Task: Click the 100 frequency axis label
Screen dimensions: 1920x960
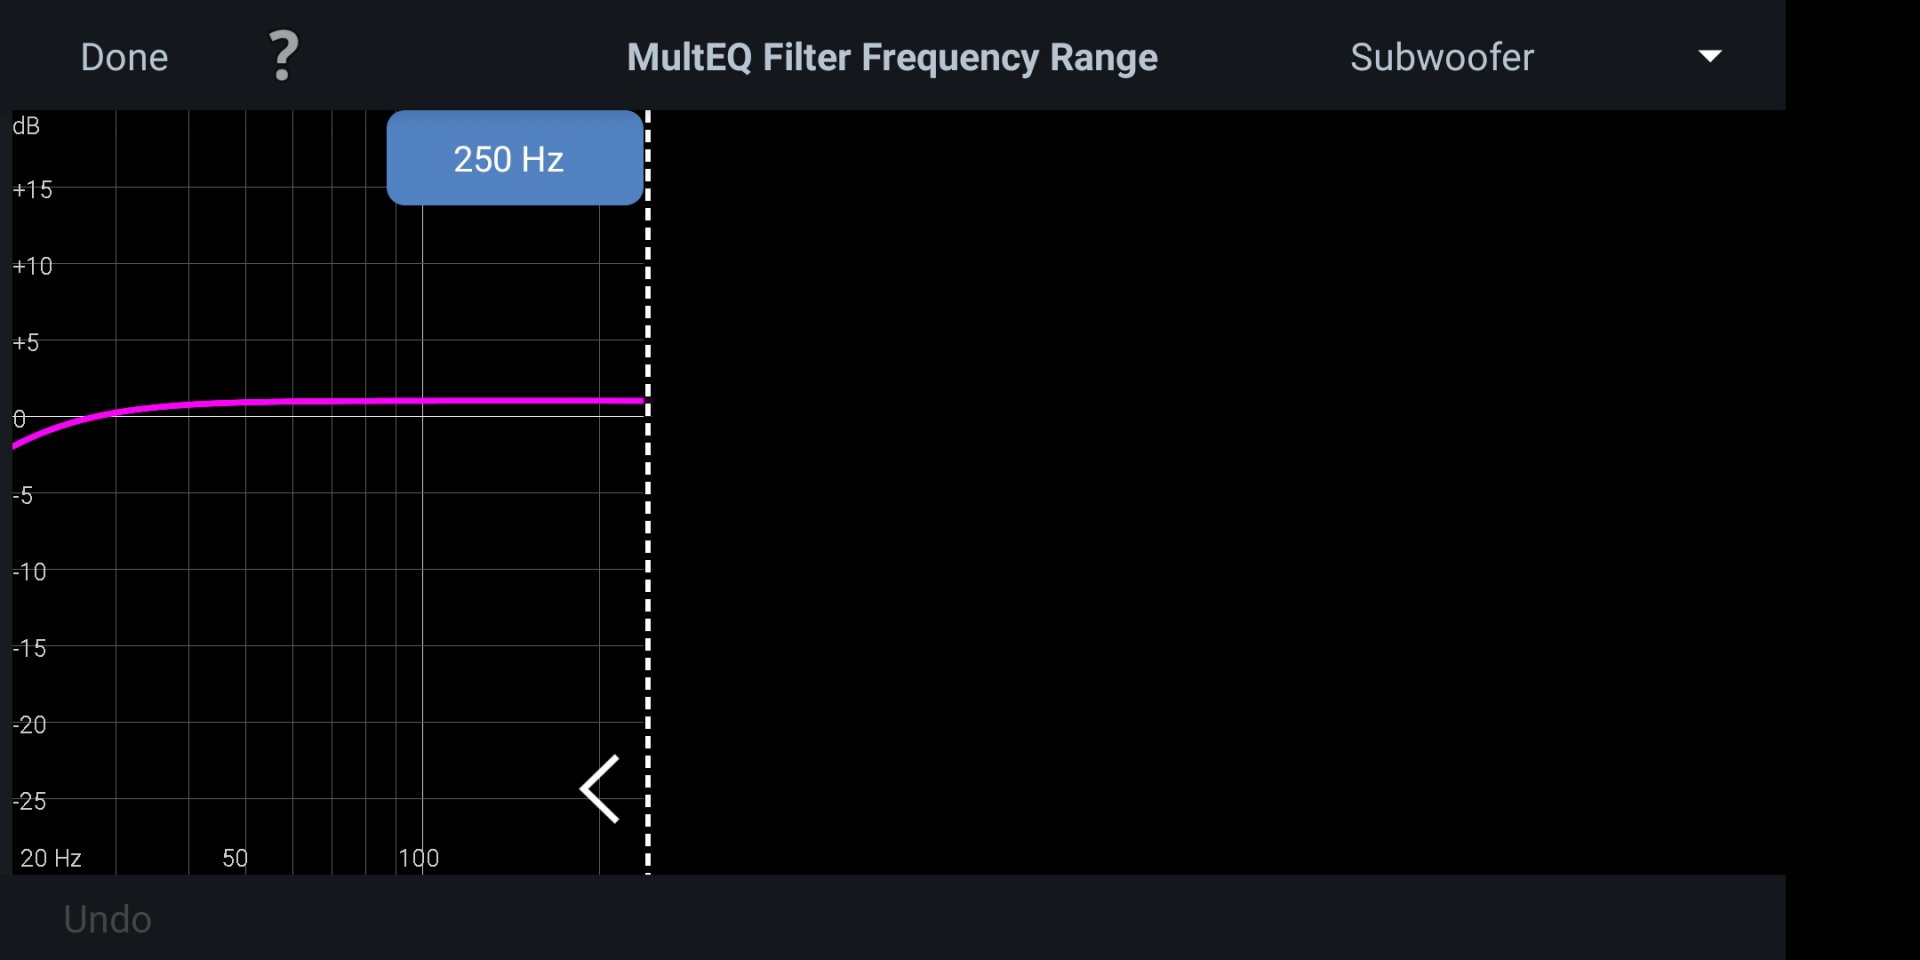Action: pos(418,858)
